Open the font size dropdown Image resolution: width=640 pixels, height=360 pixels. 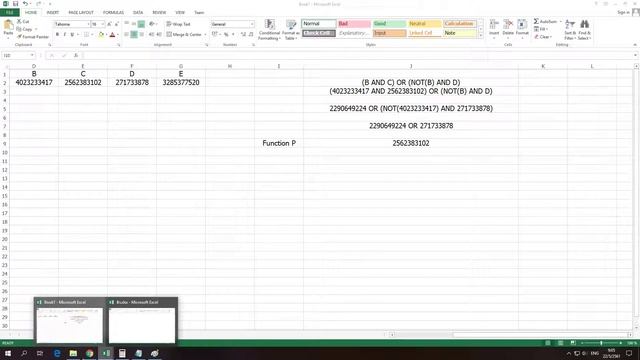click(x=102, y=24)
